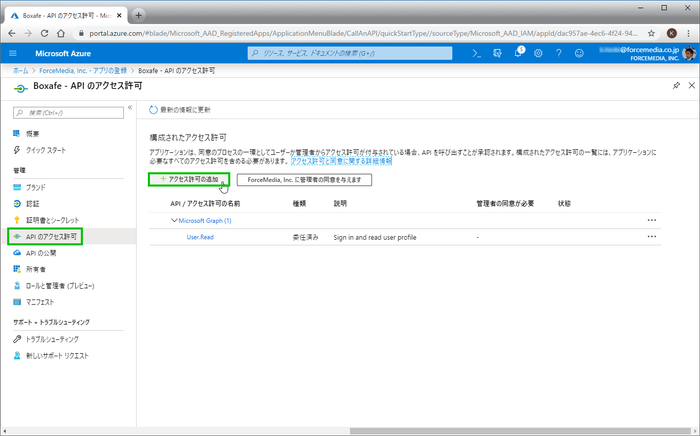This screenshot has height=436, width=700.
Task: Go to ForceMedia, Inc. - アプリの登録 breadcrumb
Action: click(x=83, y=71)
